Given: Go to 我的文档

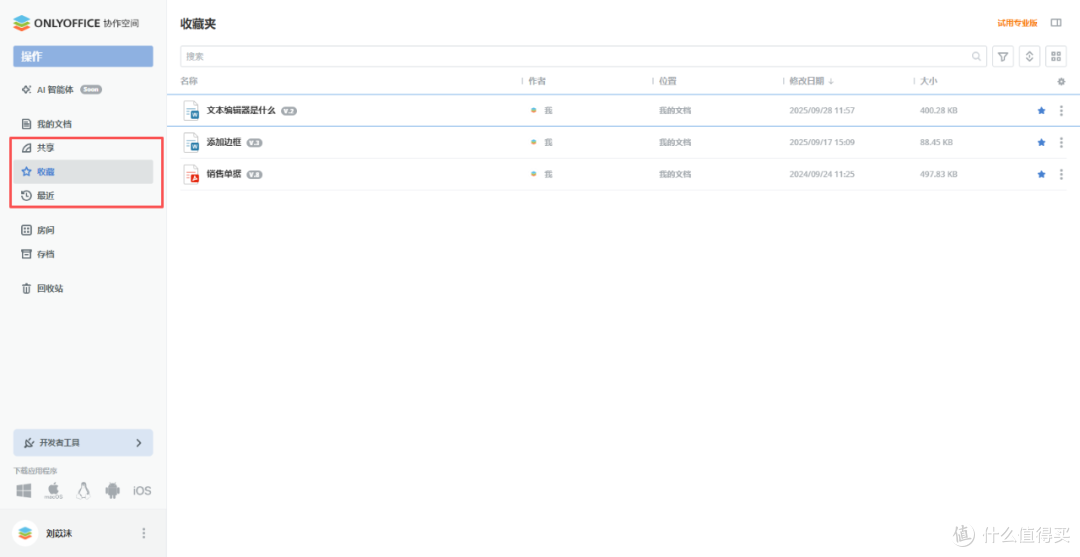Looking at the screenshot, I should (47, 124).
